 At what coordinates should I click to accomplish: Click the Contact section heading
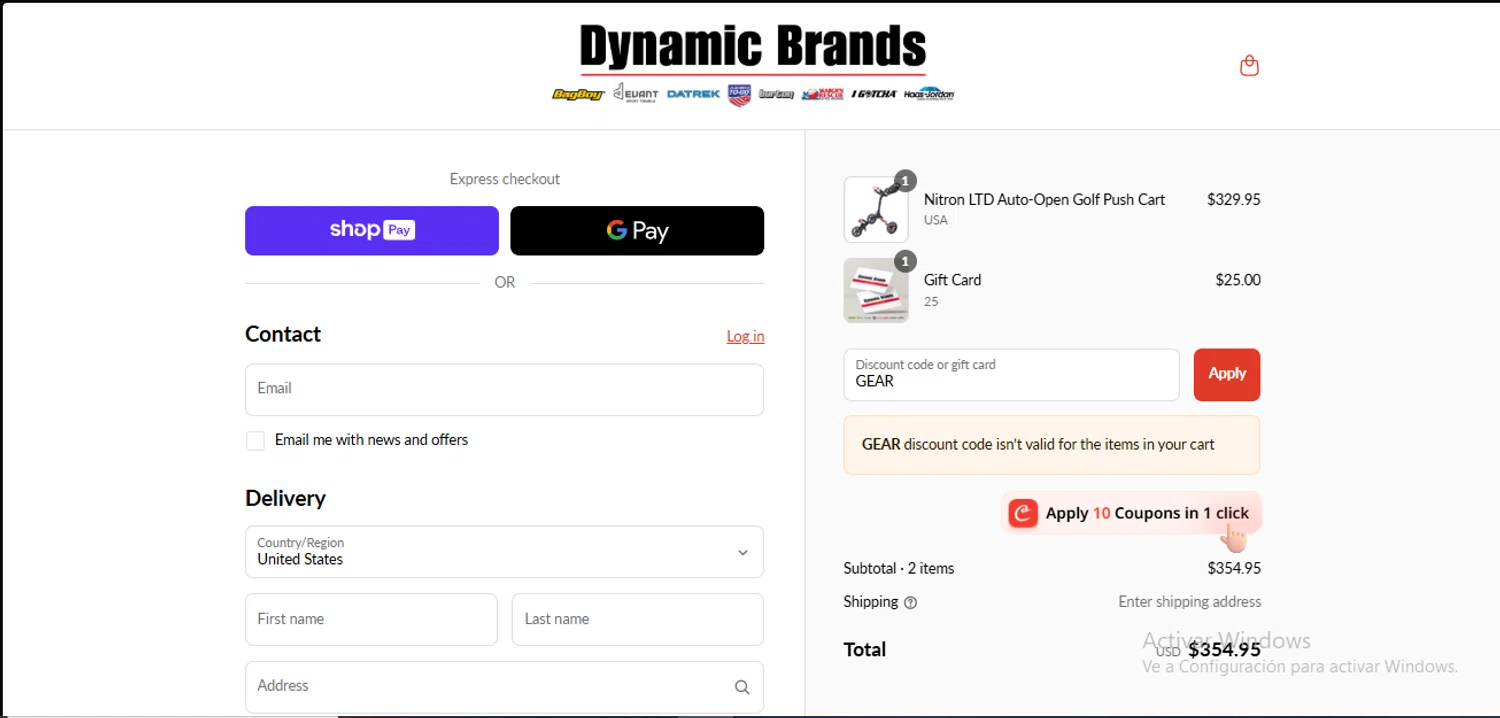pyautogui.click(x=283, y=334)
